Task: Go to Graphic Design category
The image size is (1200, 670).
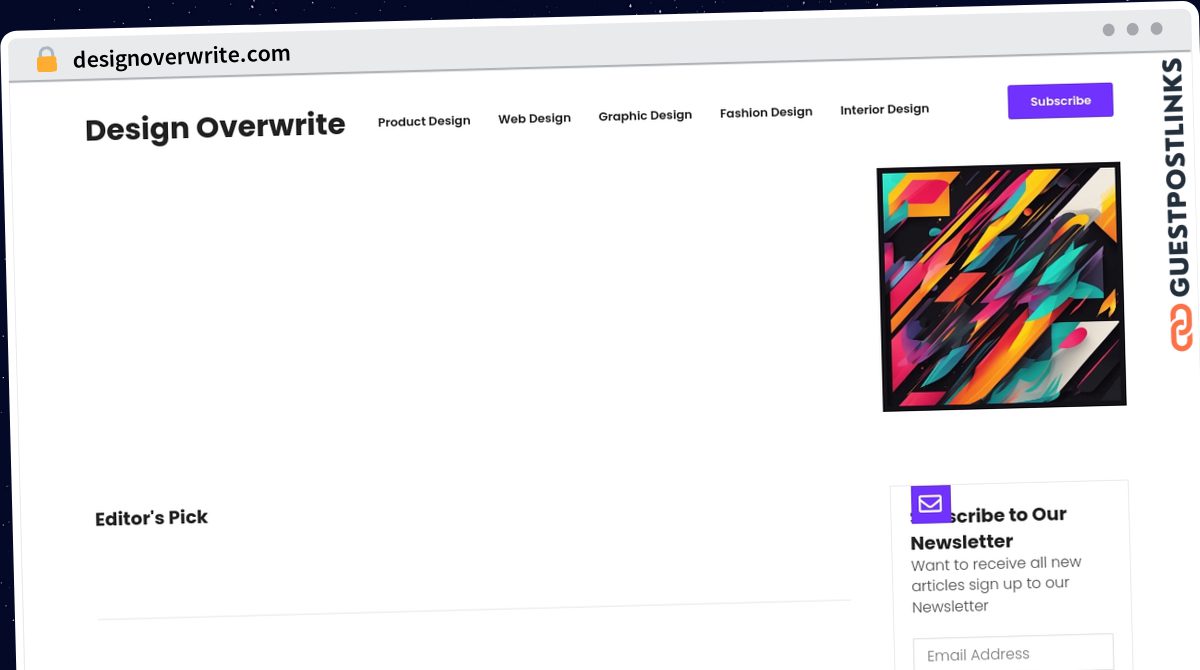Action: 645,115
